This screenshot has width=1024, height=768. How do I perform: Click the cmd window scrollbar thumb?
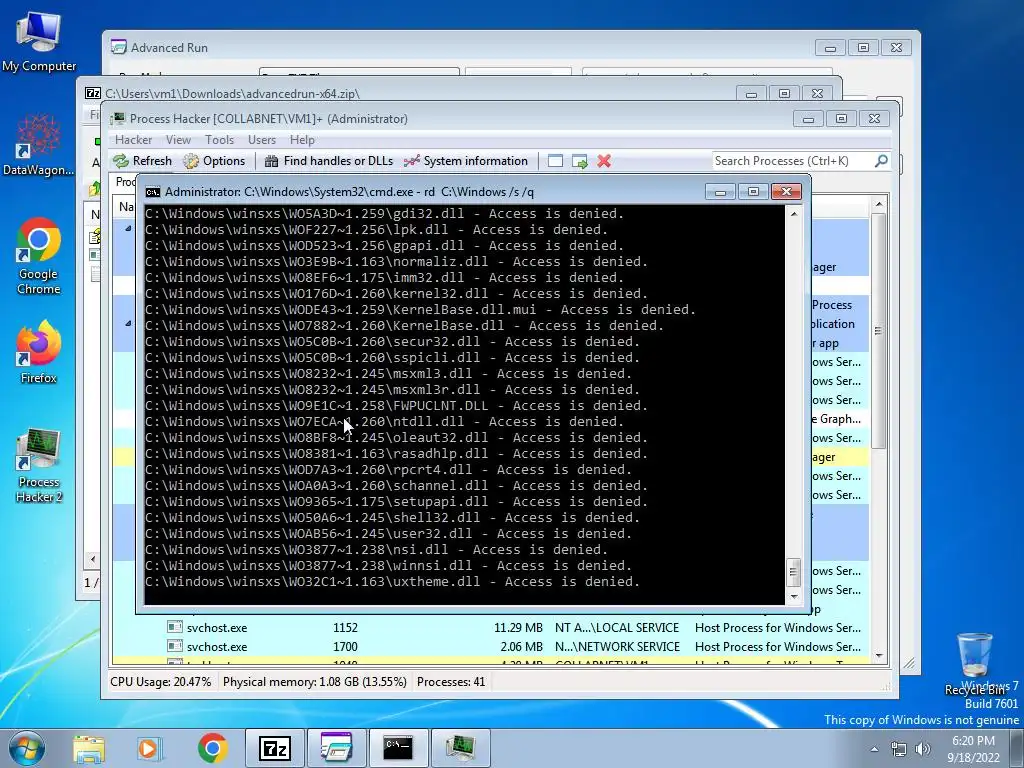tap(794, 573)
